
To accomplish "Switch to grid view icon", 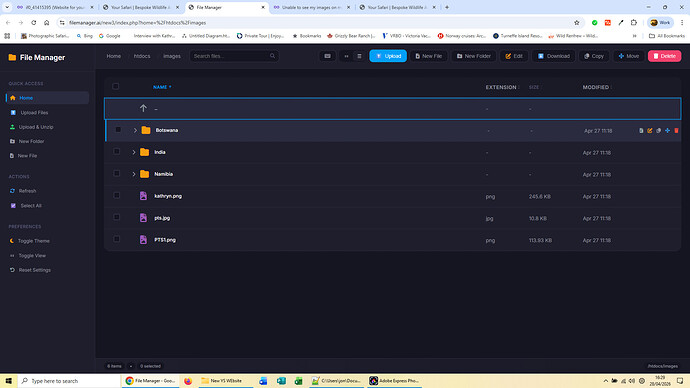I will [346, 56].
